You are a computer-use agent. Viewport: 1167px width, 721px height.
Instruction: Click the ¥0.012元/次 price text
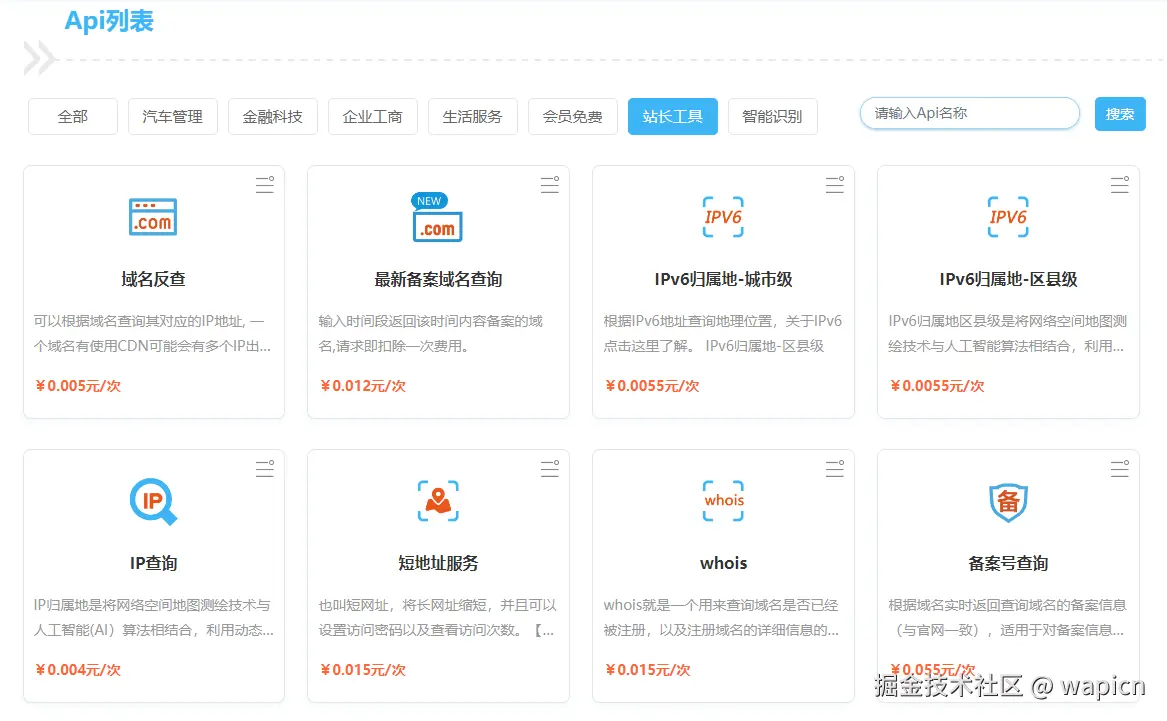(x=363, y=386)
